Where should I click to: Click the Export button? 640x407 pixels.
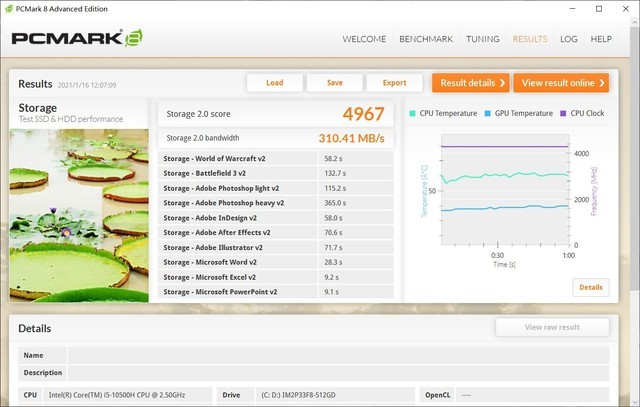click(x=394, y=83)
